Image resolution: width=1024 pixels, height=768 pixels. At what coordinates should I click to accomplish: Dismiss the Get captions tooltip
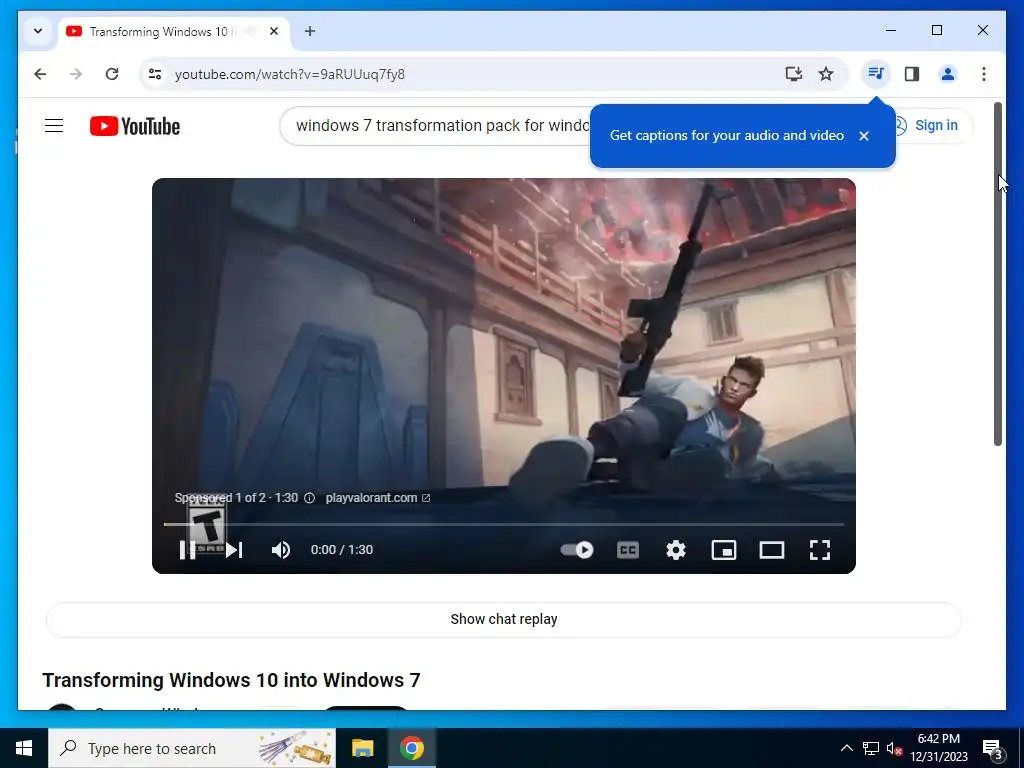pyautogui.click(x=864, y=136)
